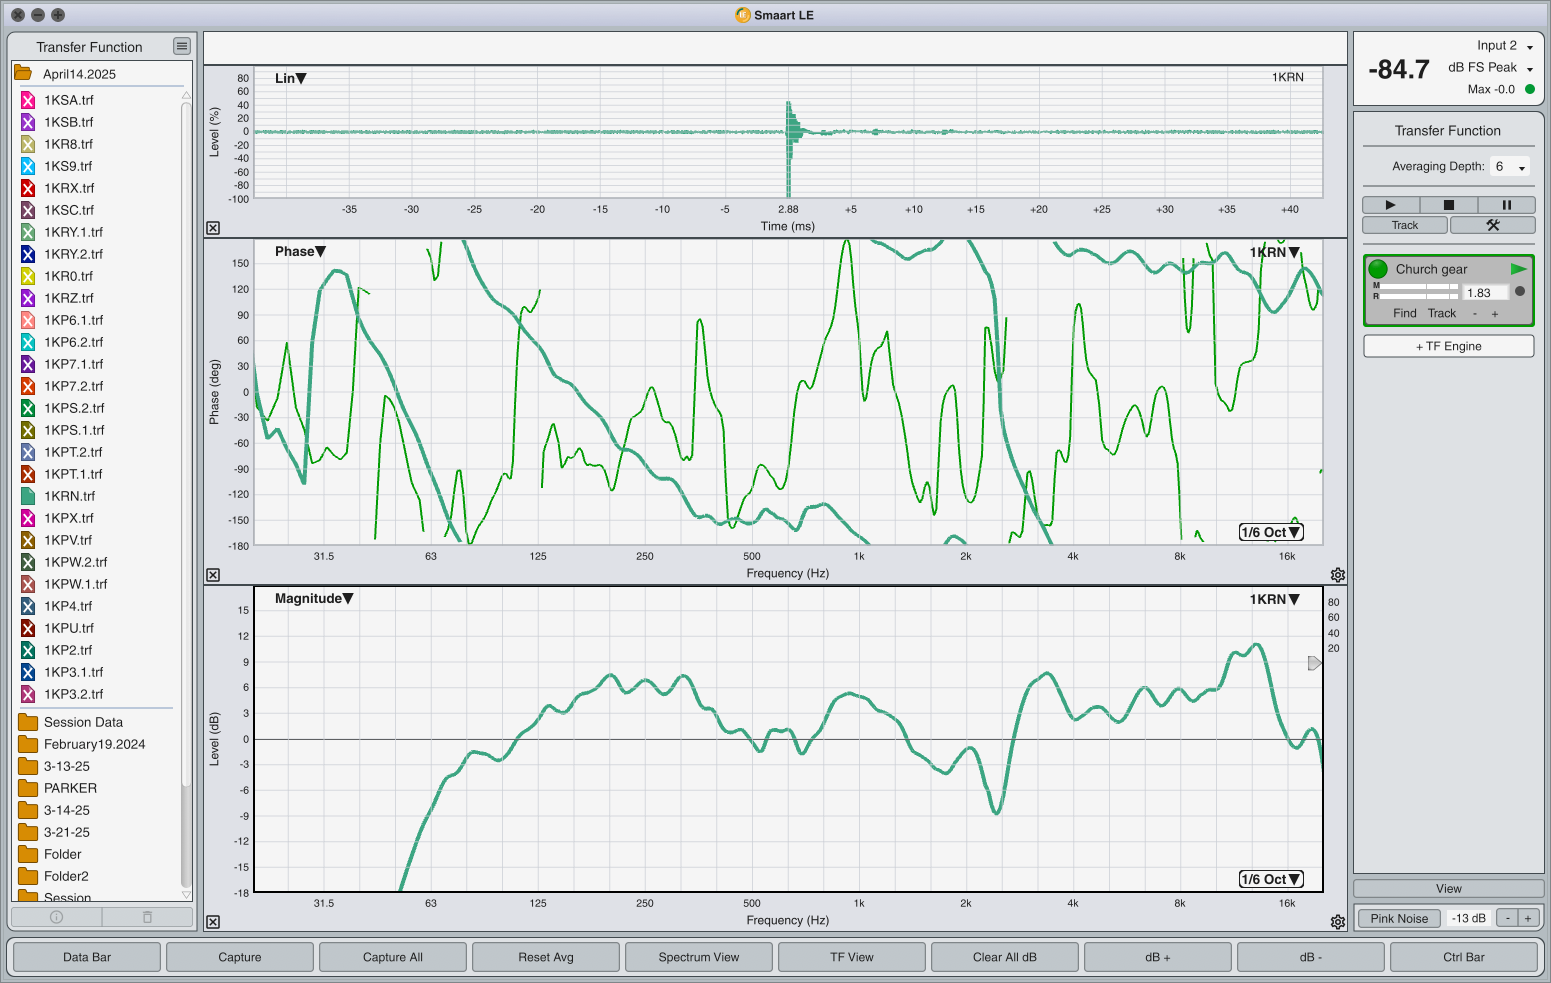The width and height of the screenshot is (1551, 983).
Task: Click the Reset Avg button
Action: coord(546,957)
